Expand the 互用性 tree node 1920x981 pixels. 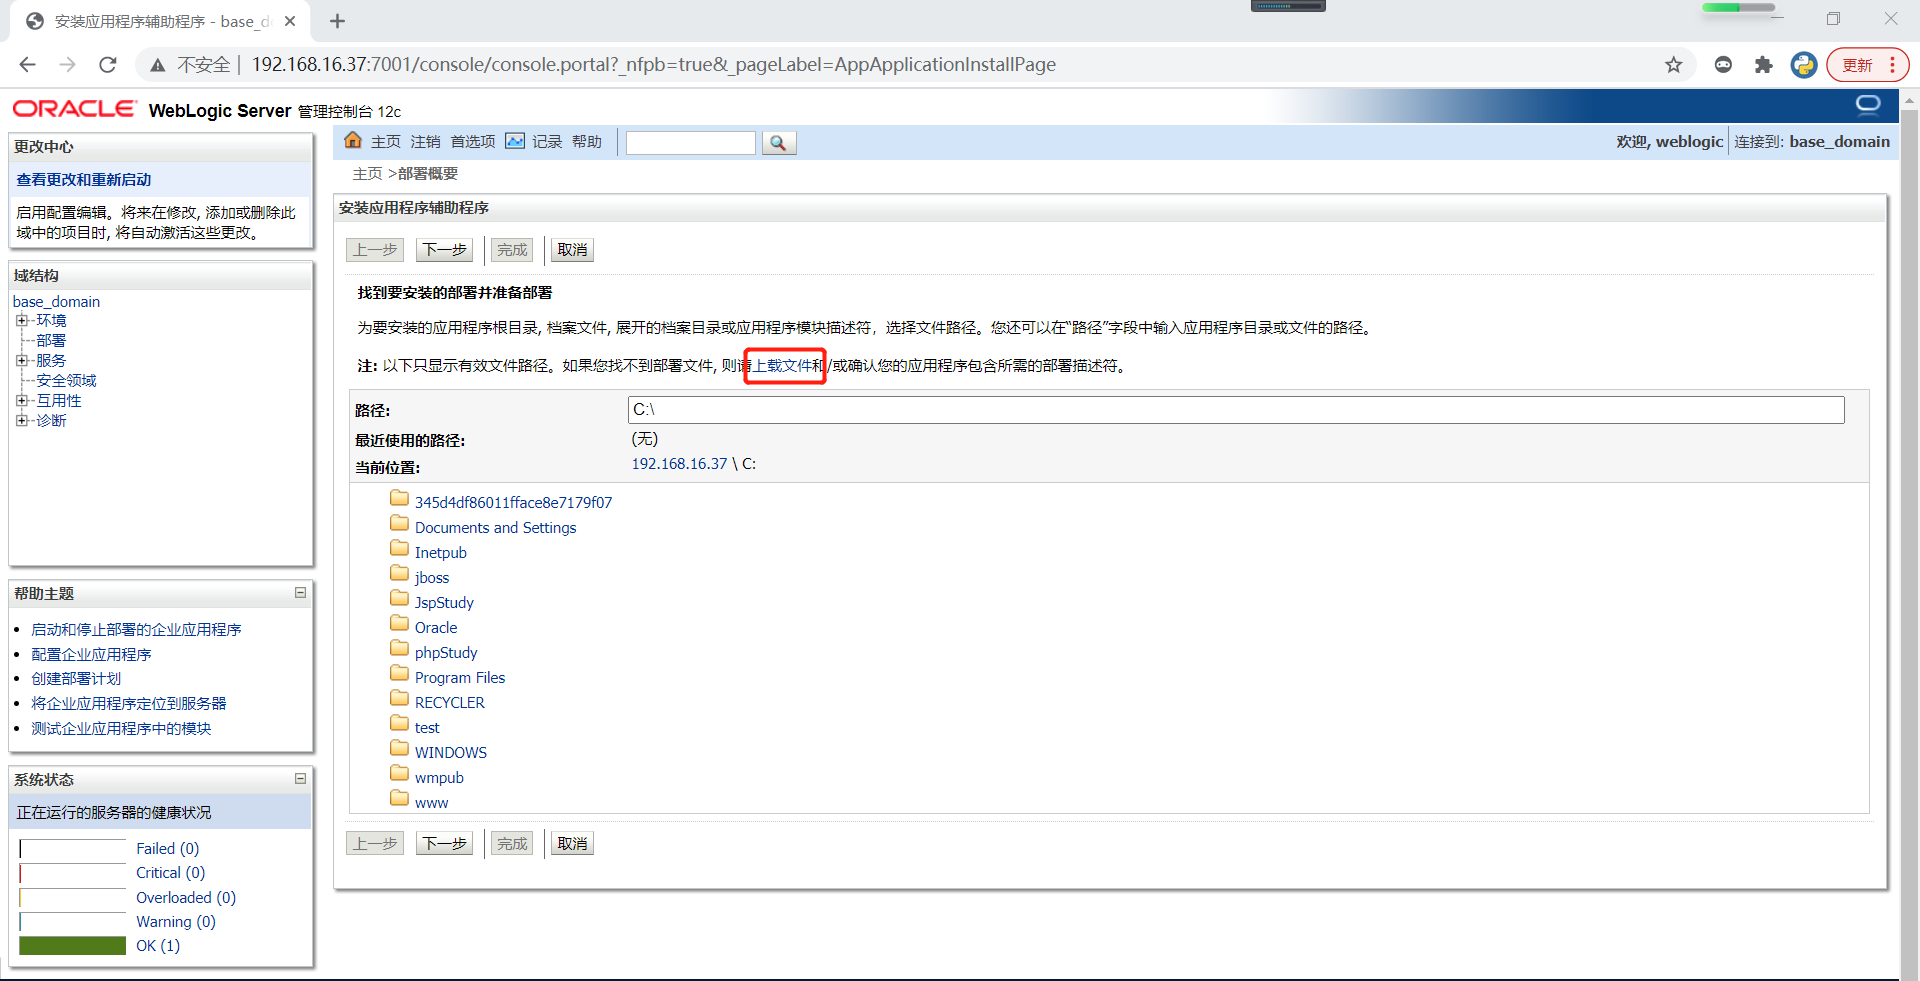click(x=22, y=401)
